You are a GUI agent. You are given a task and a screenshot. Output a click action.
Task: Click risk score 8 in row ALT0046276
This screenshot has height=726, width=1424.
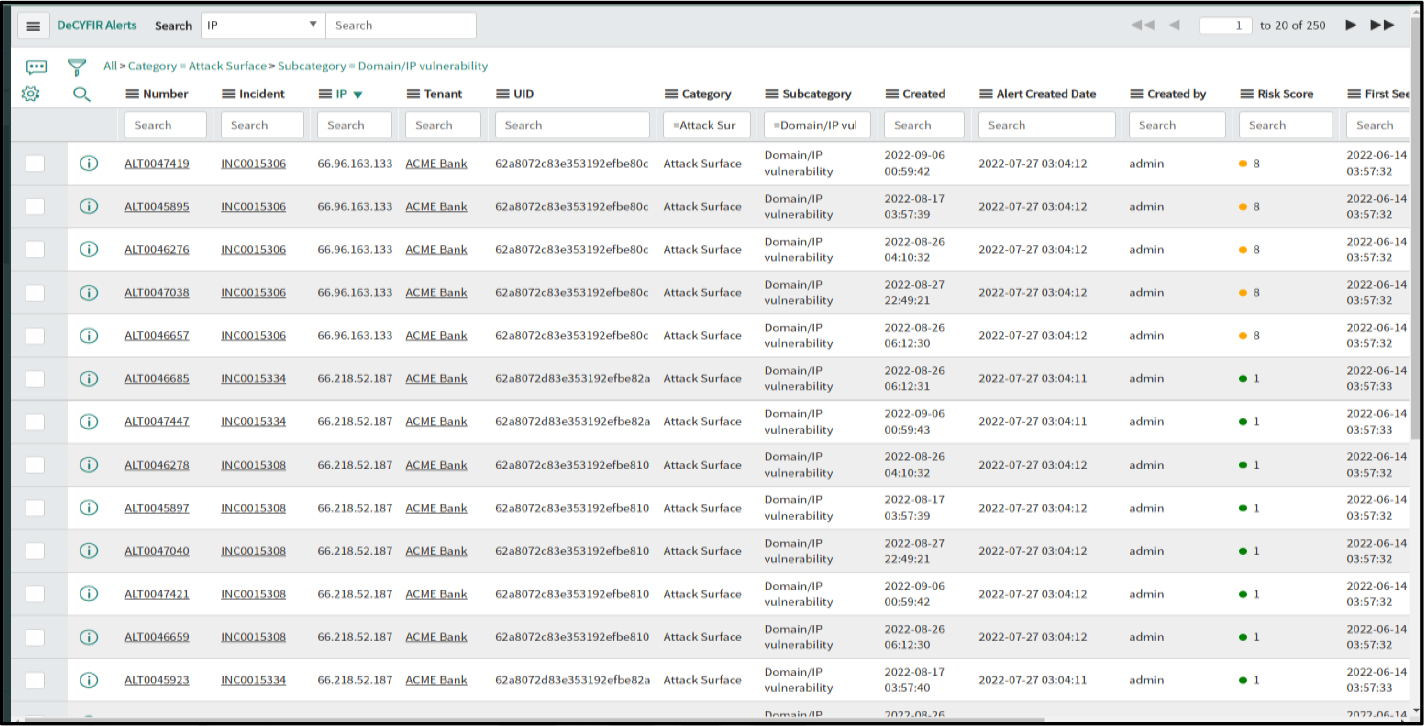(1256, 249)
